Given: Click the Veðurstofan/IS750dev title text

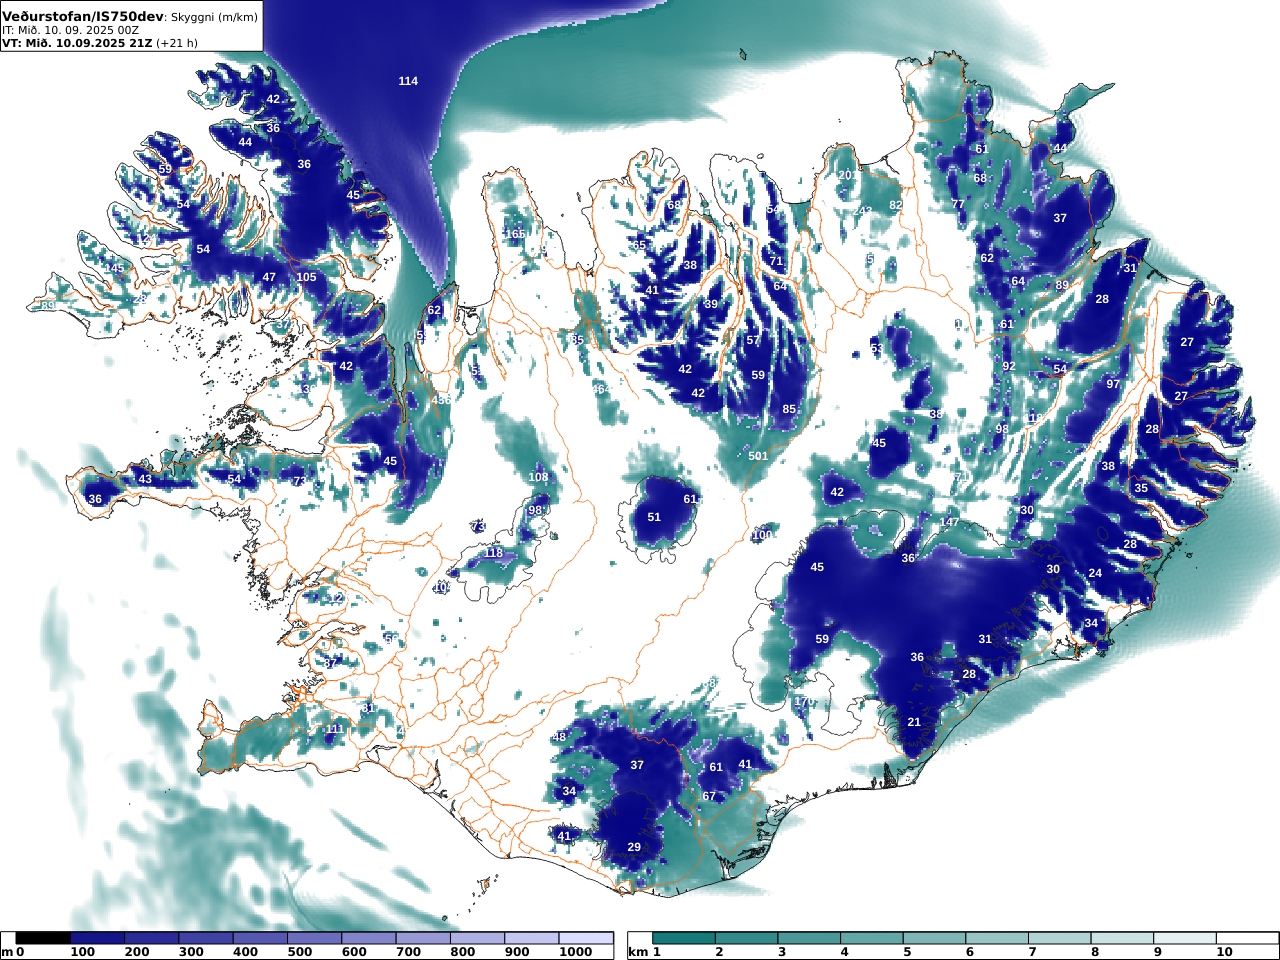Looking at the screenshot, I should click(82, 17).
